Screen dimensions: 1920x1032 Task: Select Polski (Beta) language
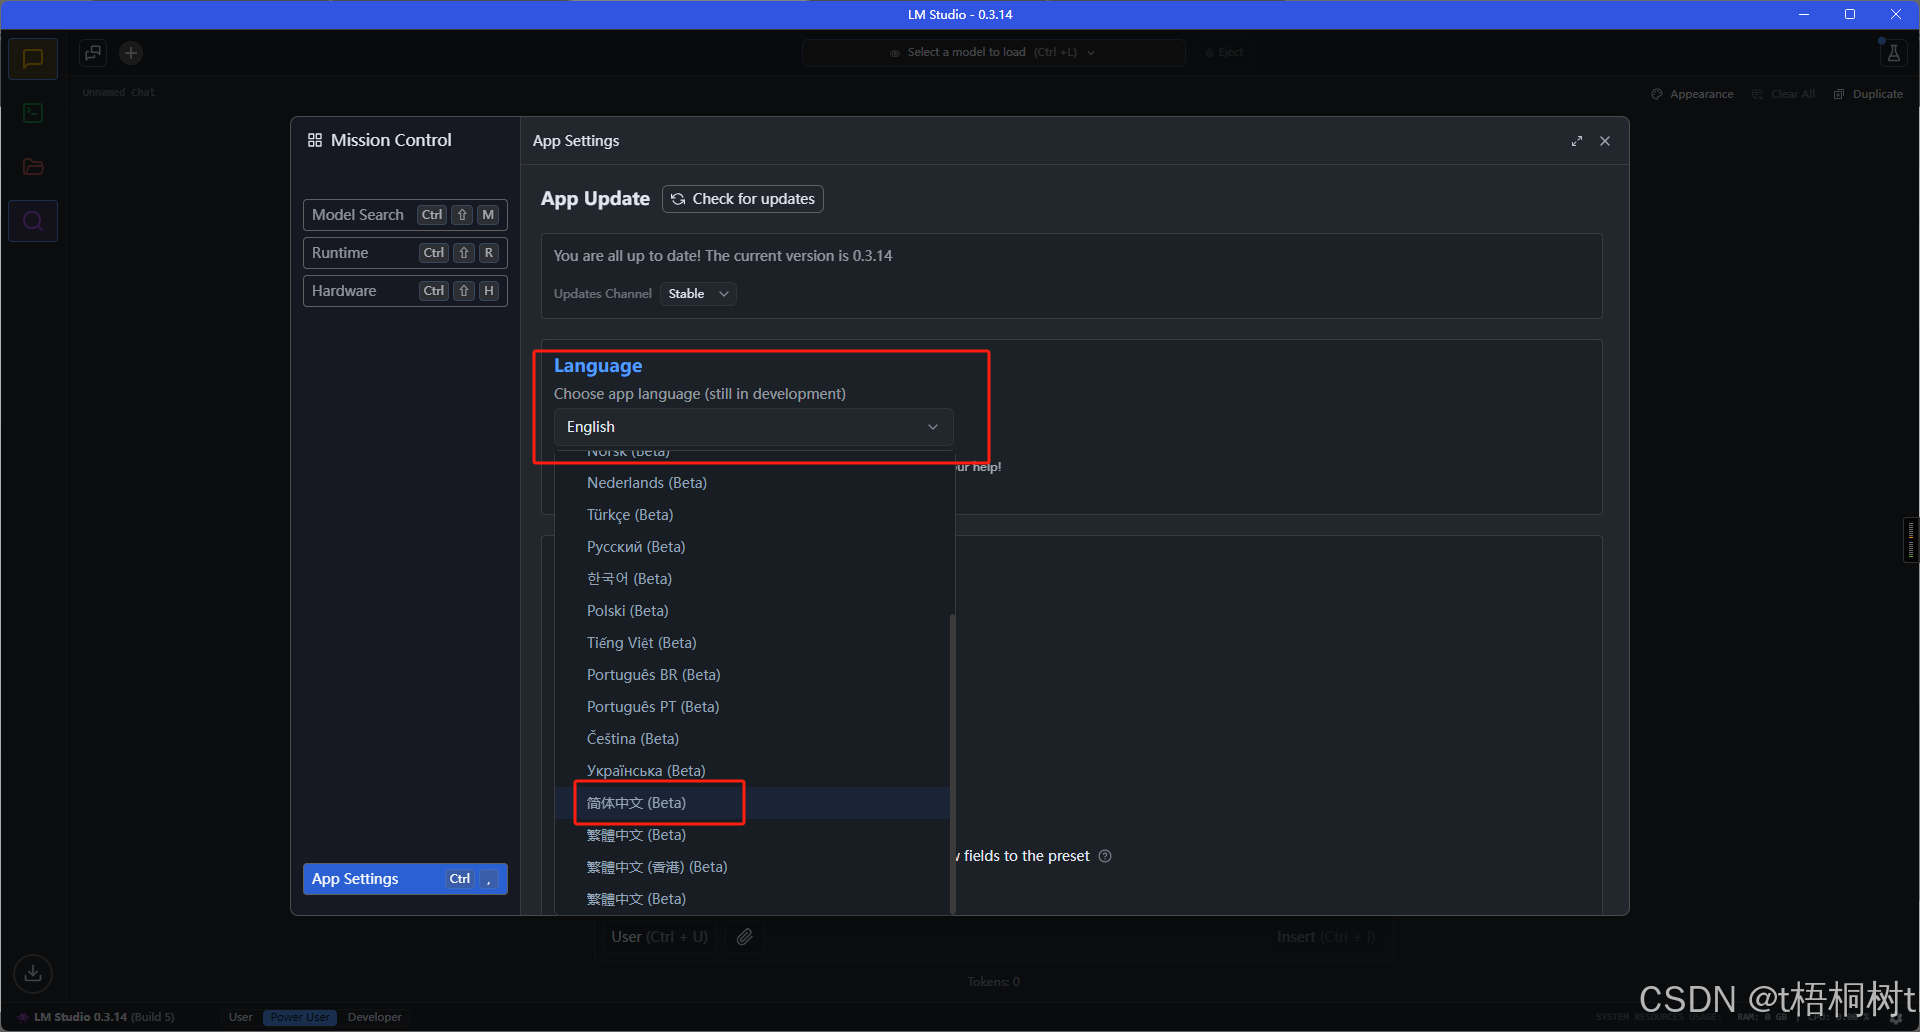[752, 611]
